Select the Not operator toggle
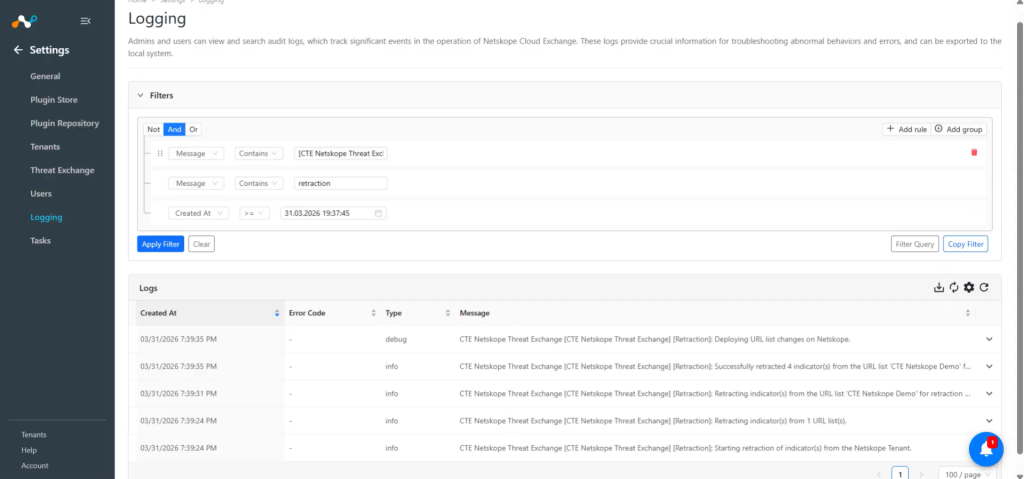This screenshot has width=1024, height=479. tap(153, 129)
